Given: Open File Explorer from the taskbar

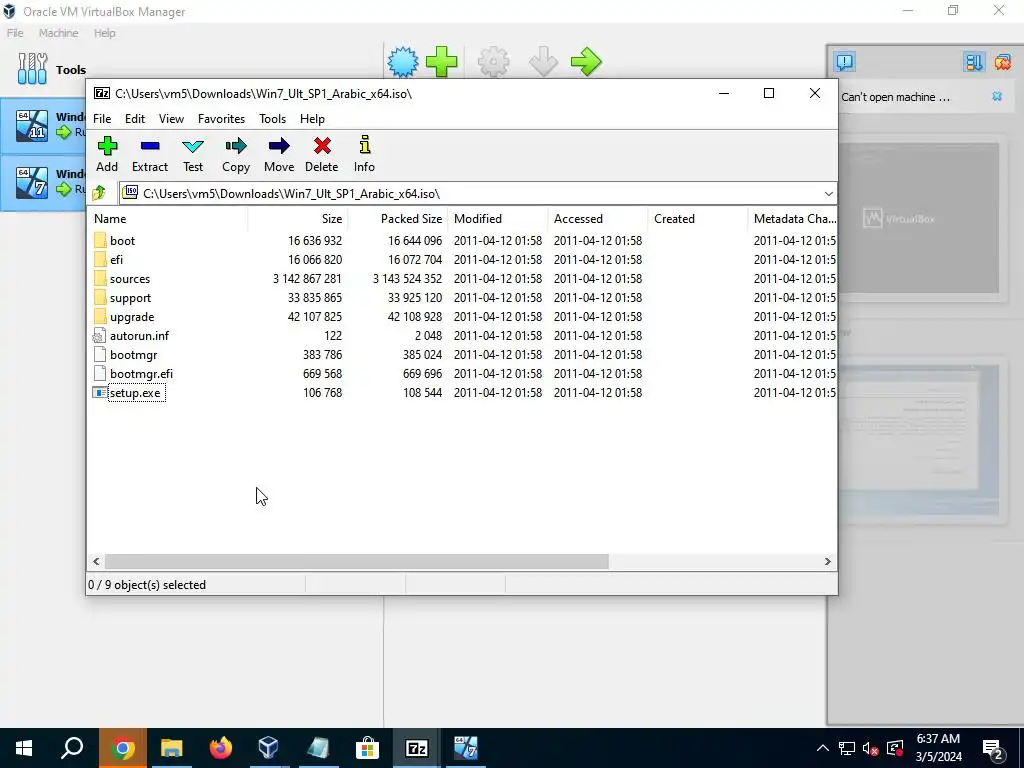Looking at the screenshot, I should (171, 748).
